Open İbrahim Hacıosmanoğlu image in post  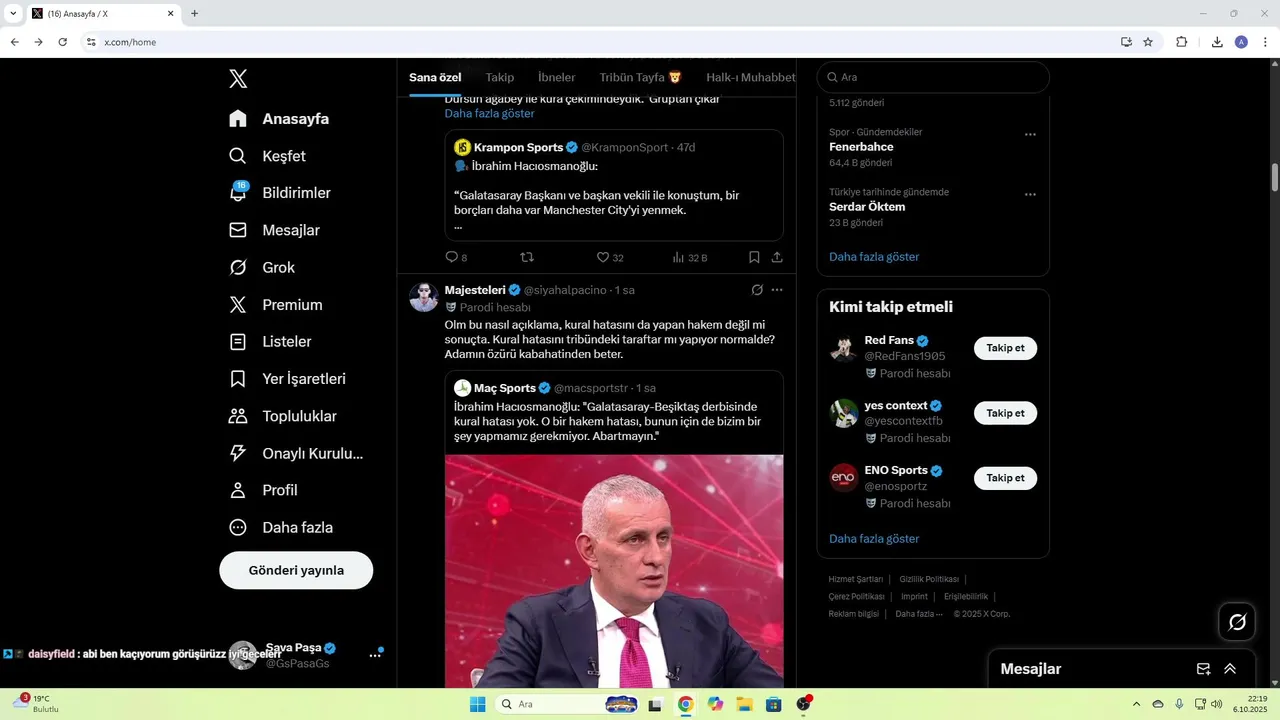click(614, 570)
